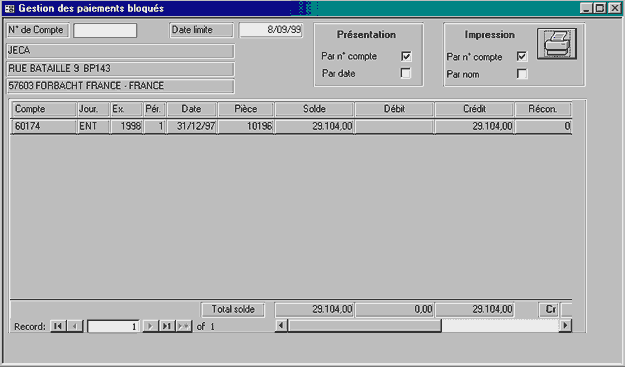Click the 'N° de Compte' label
Viewport: 625px width, 367px height.
[38, 30]
